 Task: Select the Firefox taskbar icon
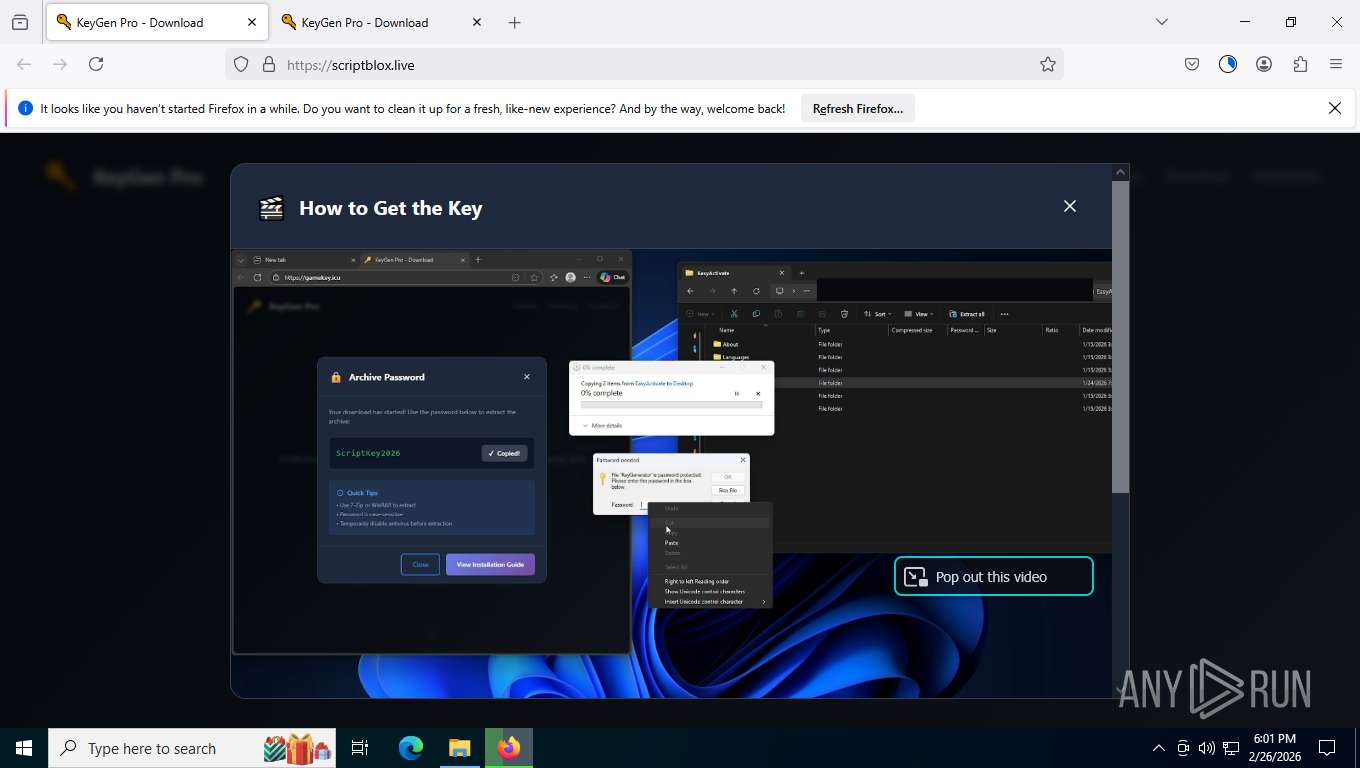coord(509,748)
